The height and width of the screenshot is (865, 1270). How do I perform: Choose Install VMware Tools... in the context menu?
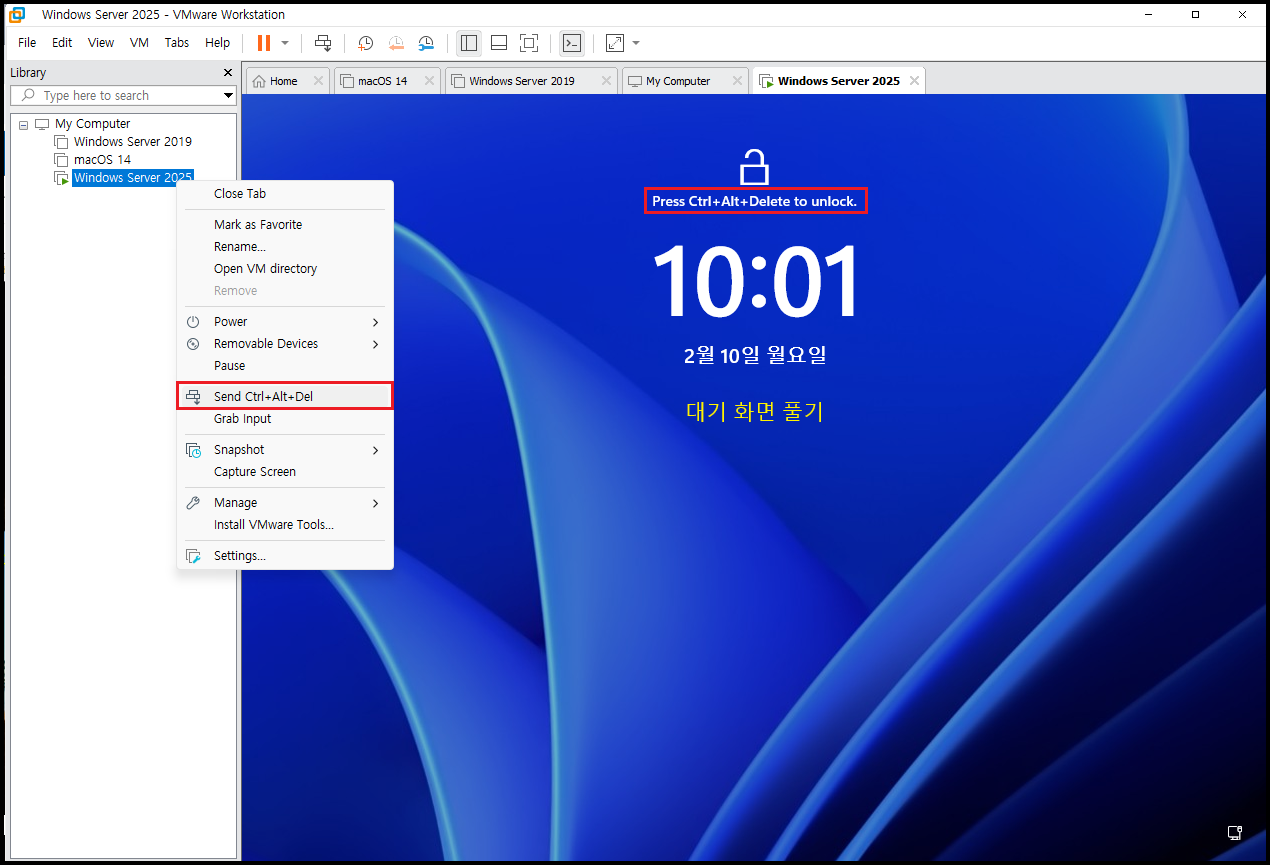285,525
